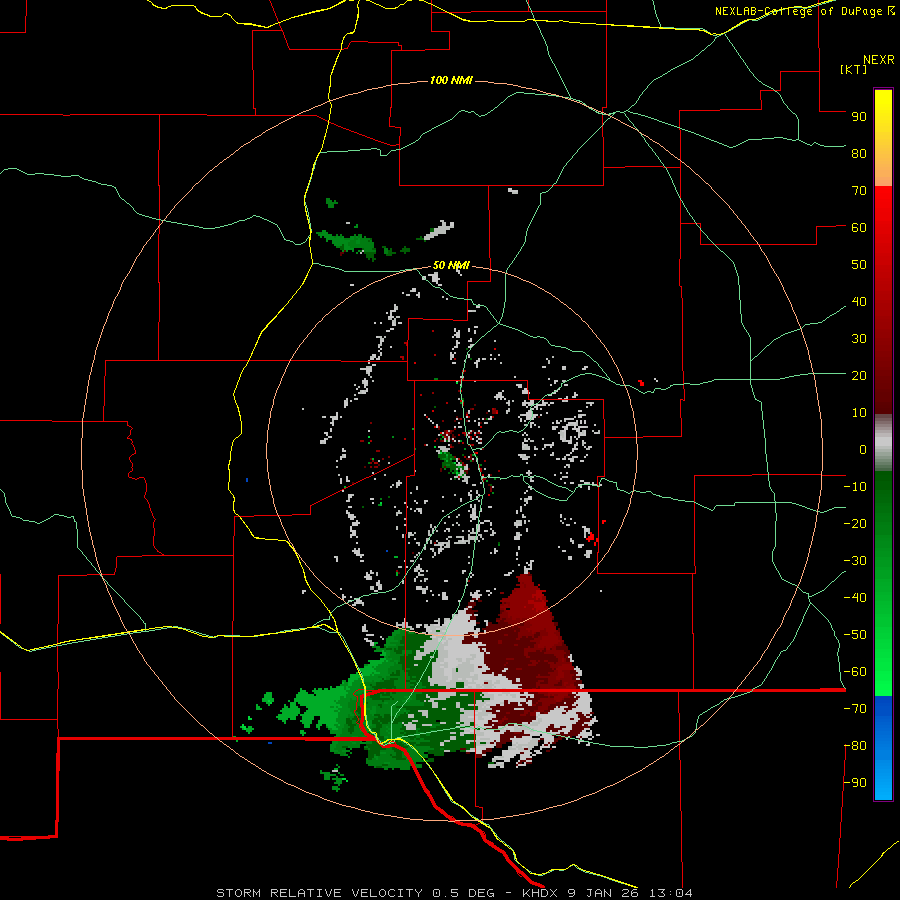Select the 20 value on the velocity scale
The height and width of the screenshot is (900, 900).
pyautogui.click(x=859, y=375)
